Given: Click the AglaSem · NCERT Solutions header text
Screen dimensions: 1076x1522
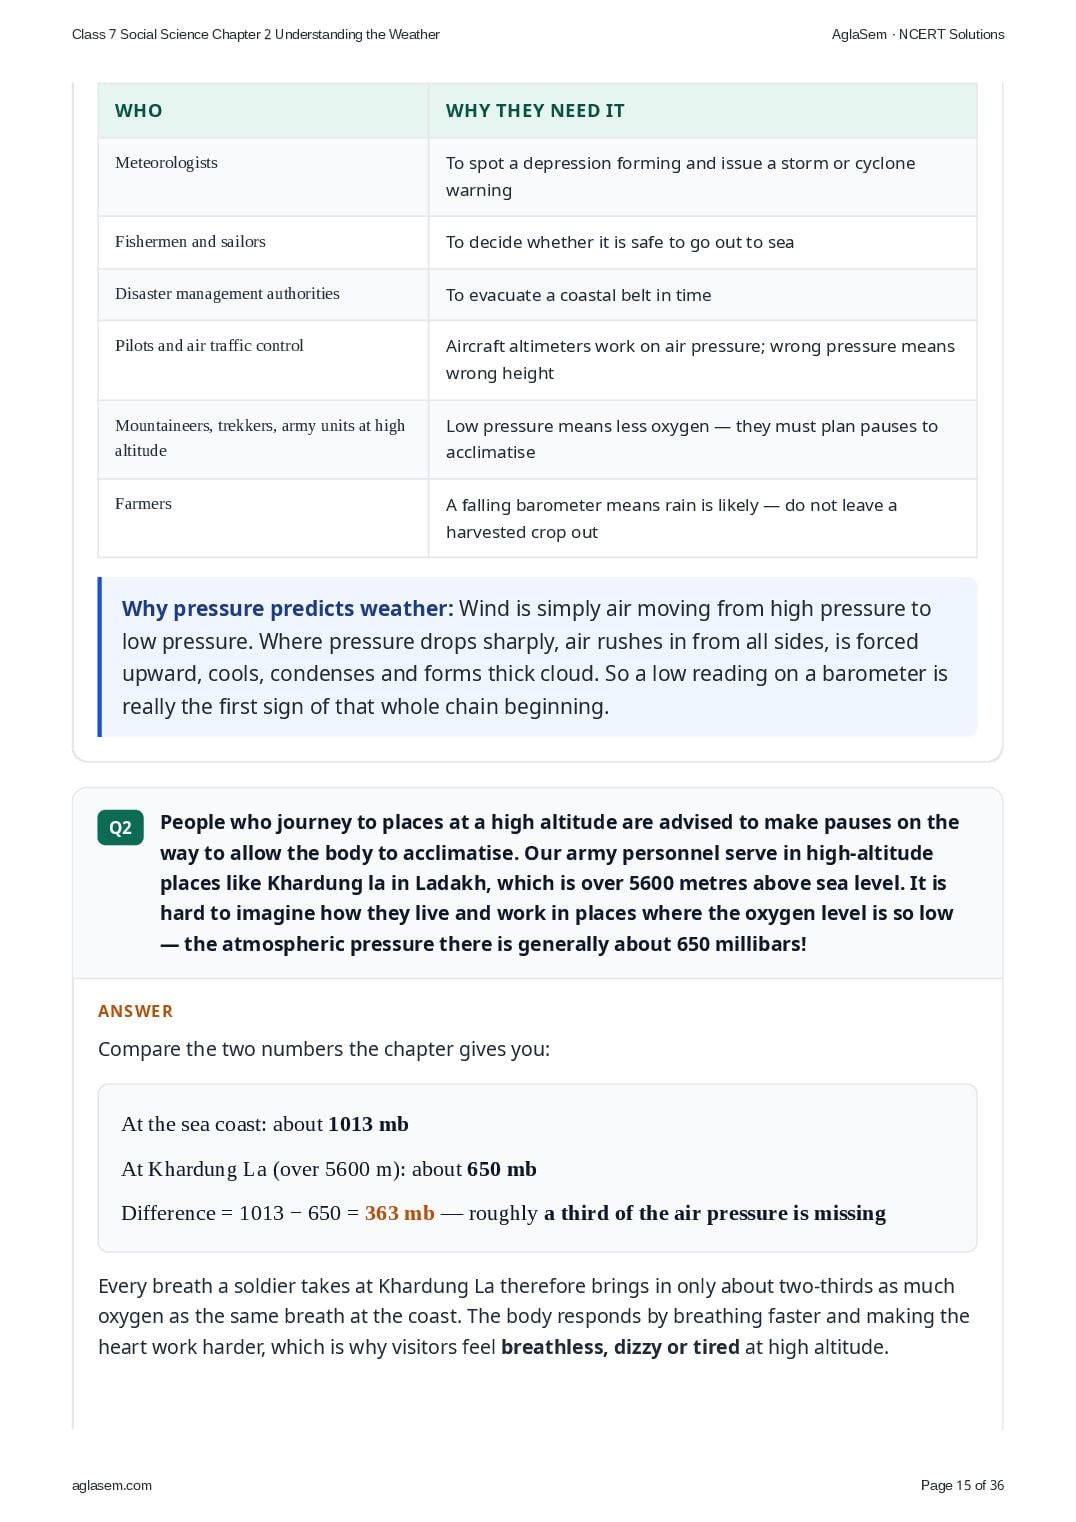Looking at the screenshot, I should pos(918,34).
